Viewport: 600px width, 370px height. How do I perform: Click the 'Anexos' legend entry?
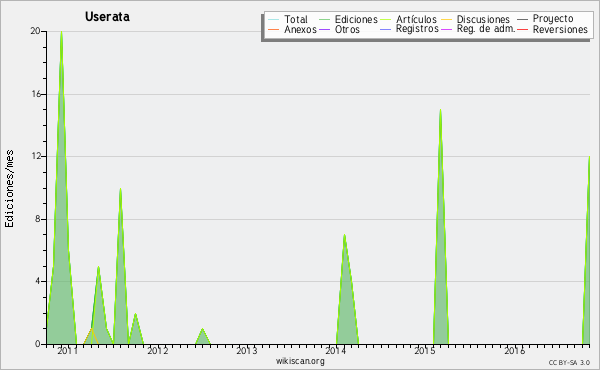click(292, 29)
